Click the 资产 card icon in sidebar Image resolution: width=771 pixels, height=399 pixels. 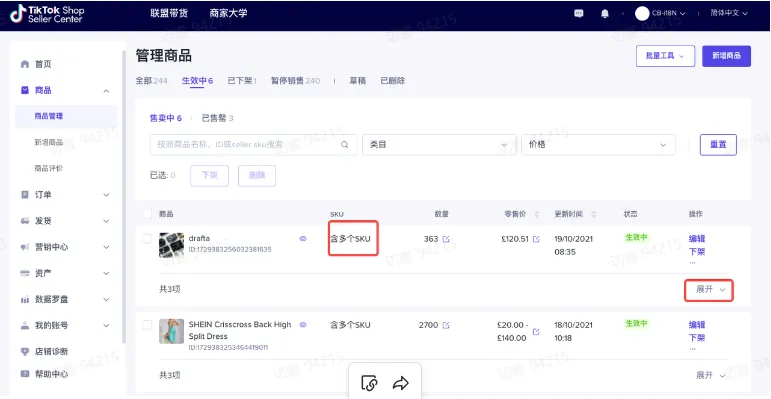(x=25, y=273)
